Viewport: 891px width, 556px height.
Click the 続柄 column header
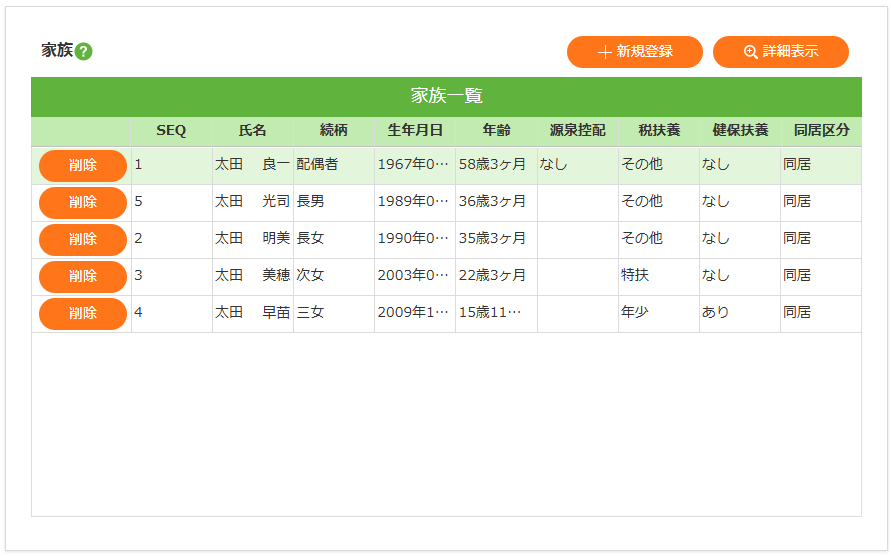pyautogui.click(x=333, y=131)
